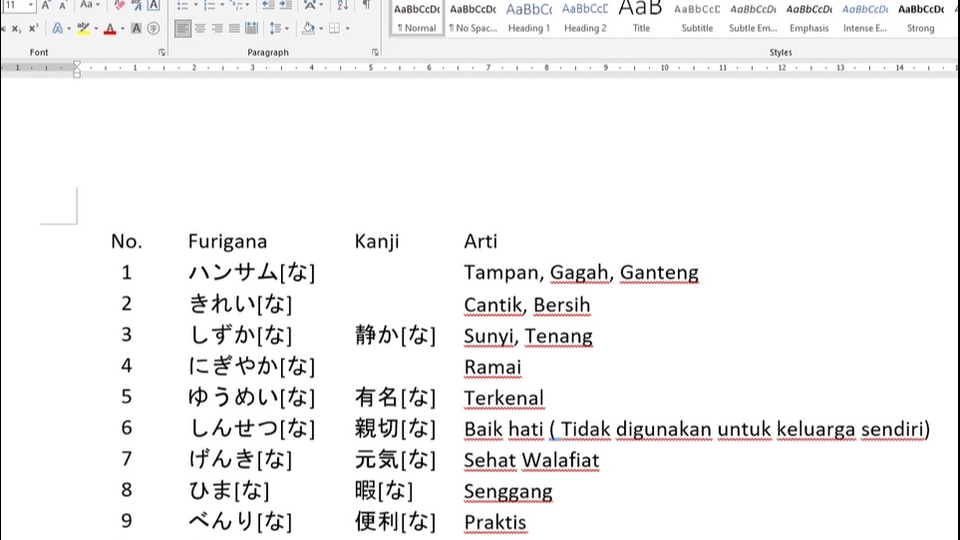Click the Enclose Characters icon

click(x=154, y=29)
